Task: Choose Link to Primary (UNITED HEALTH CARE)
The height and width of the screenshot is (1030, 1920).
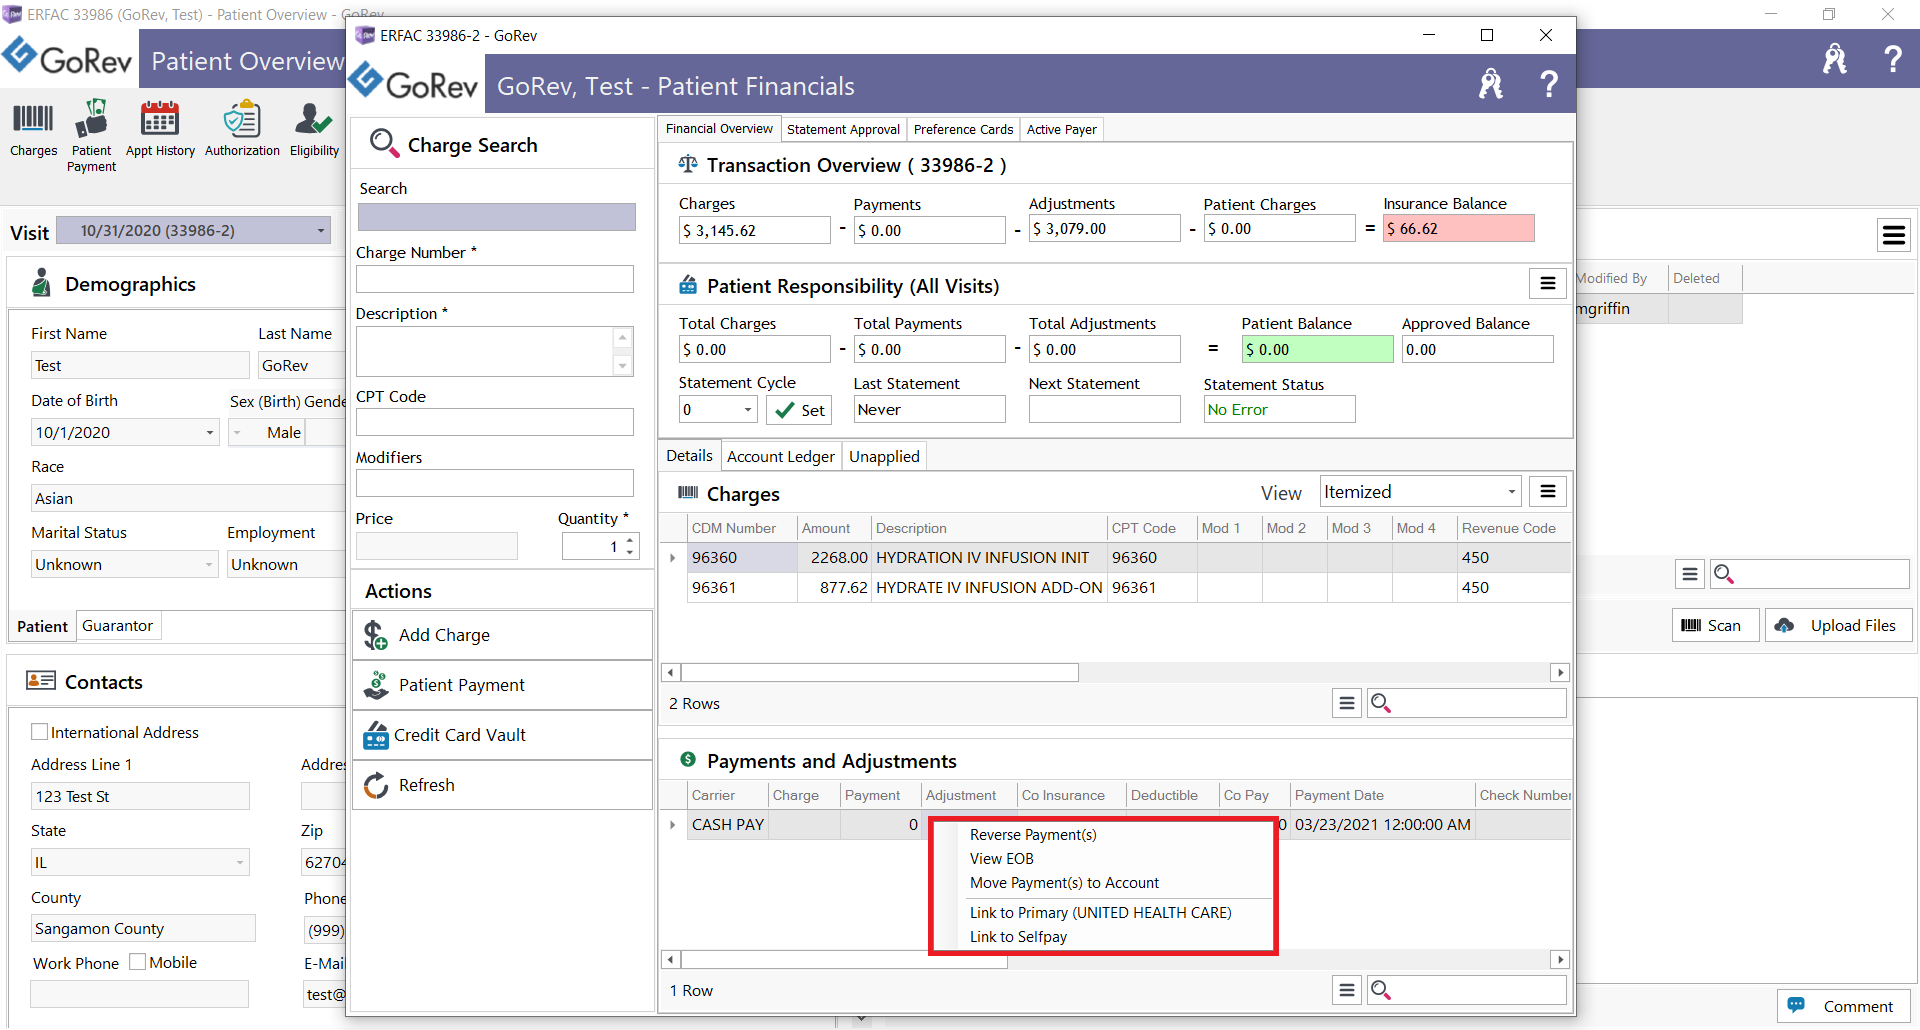Action: (x=1100, y=912)
